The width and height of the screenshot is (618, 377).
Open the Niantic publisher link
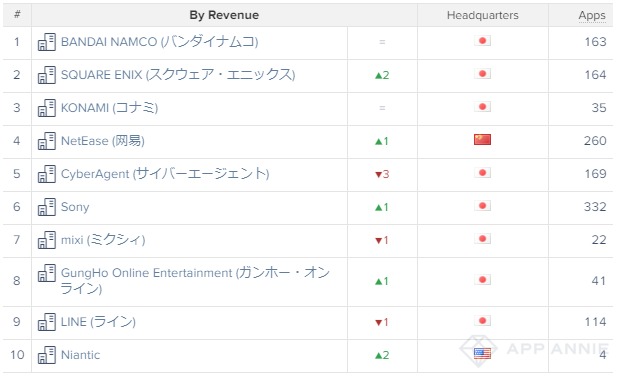pyautogui.click(x=80, y=355)
